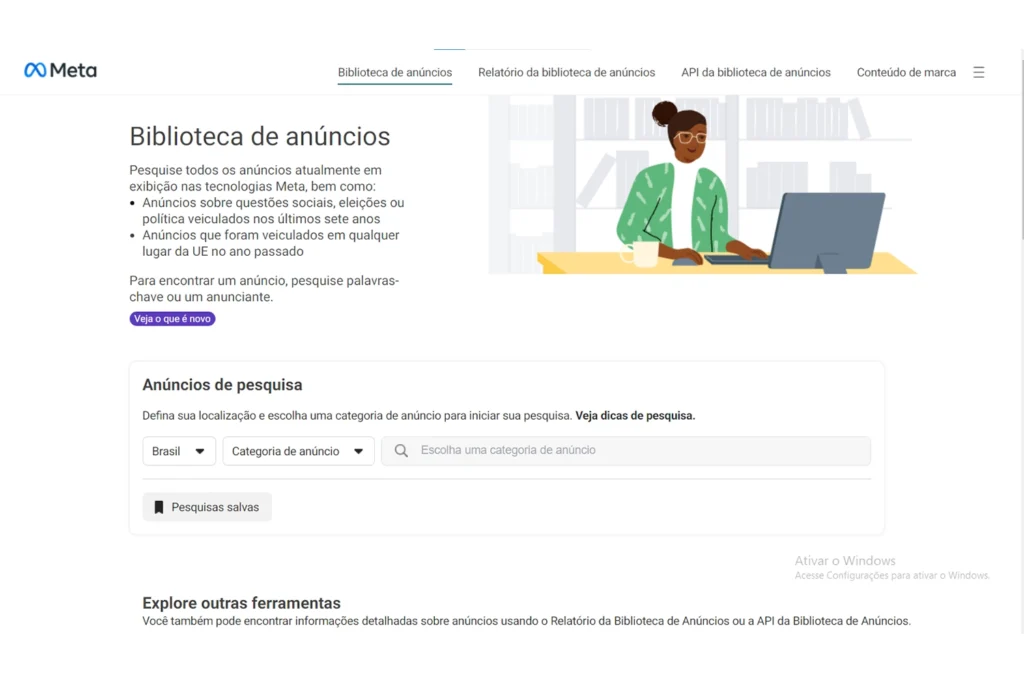Open API da biblioteca de anúncios tab

(x=756, y=72)
